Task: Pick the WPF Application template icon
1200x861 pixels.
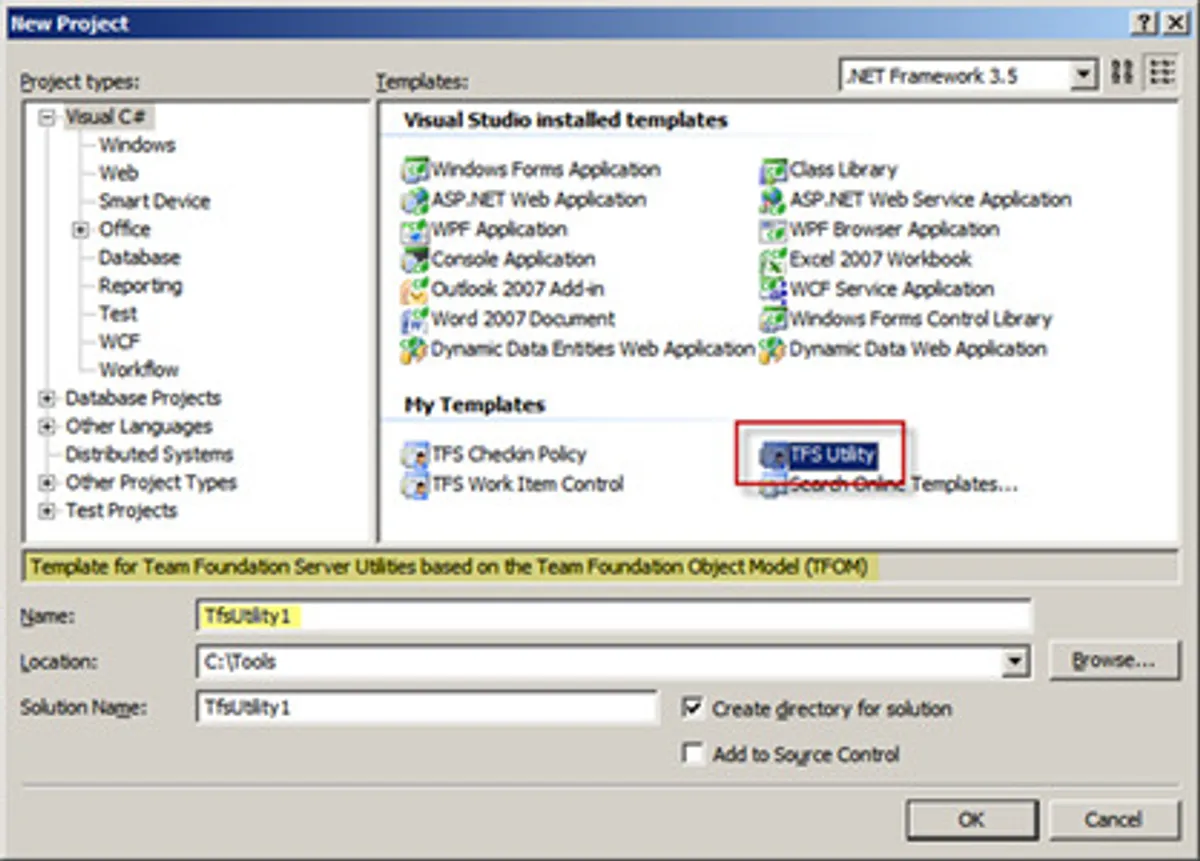Action: pos(415,230)
